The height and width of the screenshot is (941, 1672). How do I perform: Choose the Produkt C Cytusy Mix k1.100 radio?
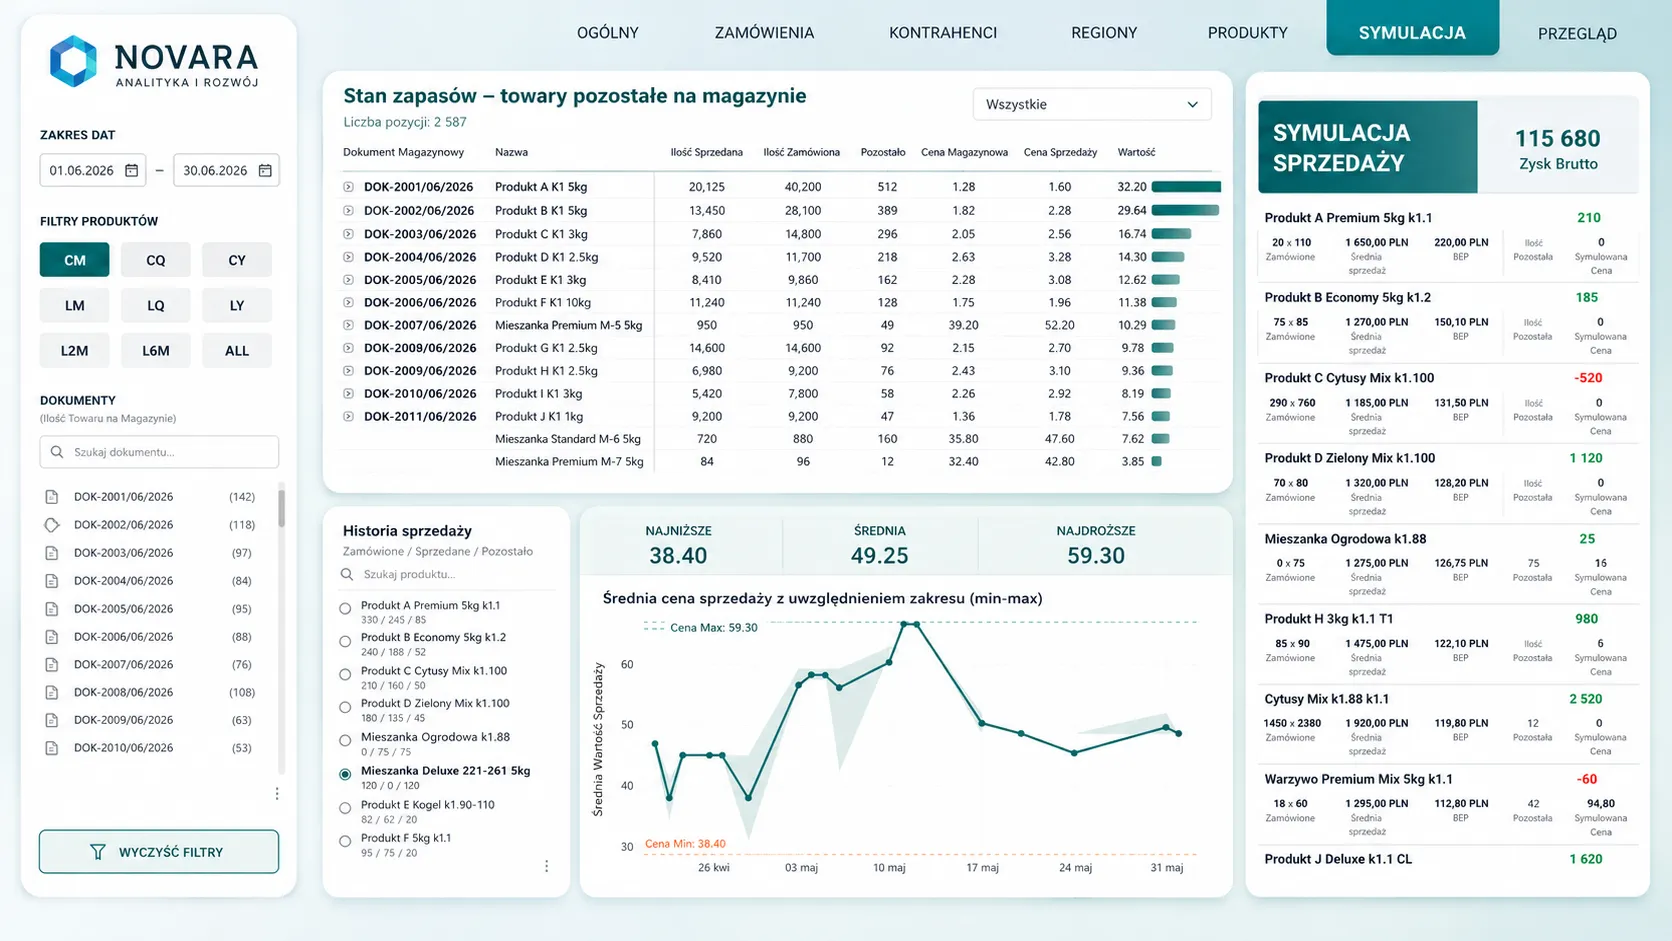coord(345,675)
